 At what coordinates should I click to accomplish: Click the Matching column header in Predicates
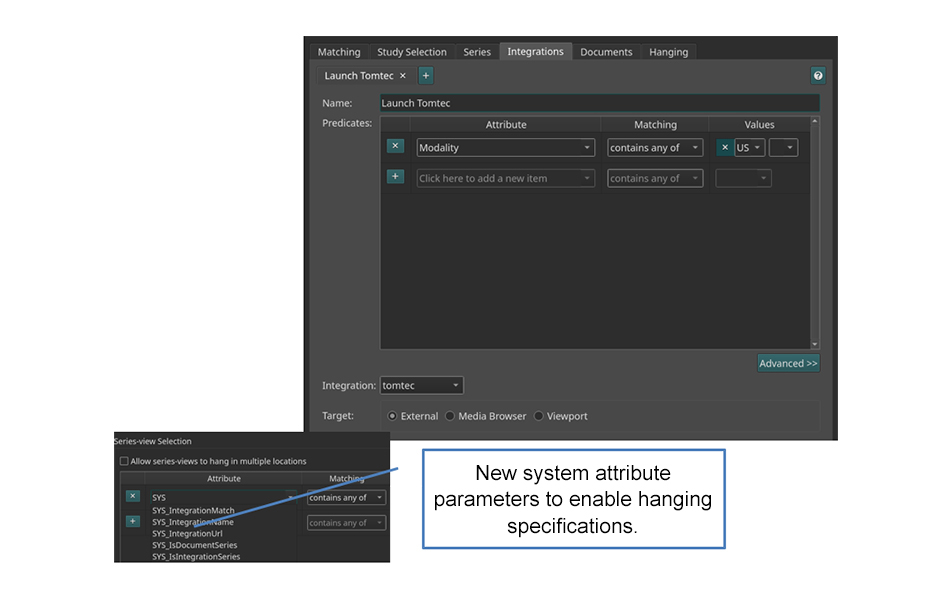coord(655,124)
